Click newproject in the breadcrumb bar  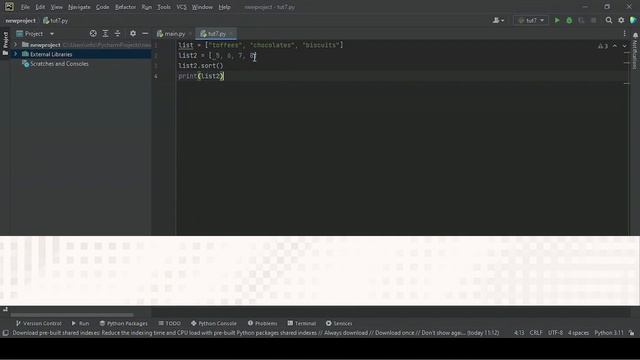[20, 20]
